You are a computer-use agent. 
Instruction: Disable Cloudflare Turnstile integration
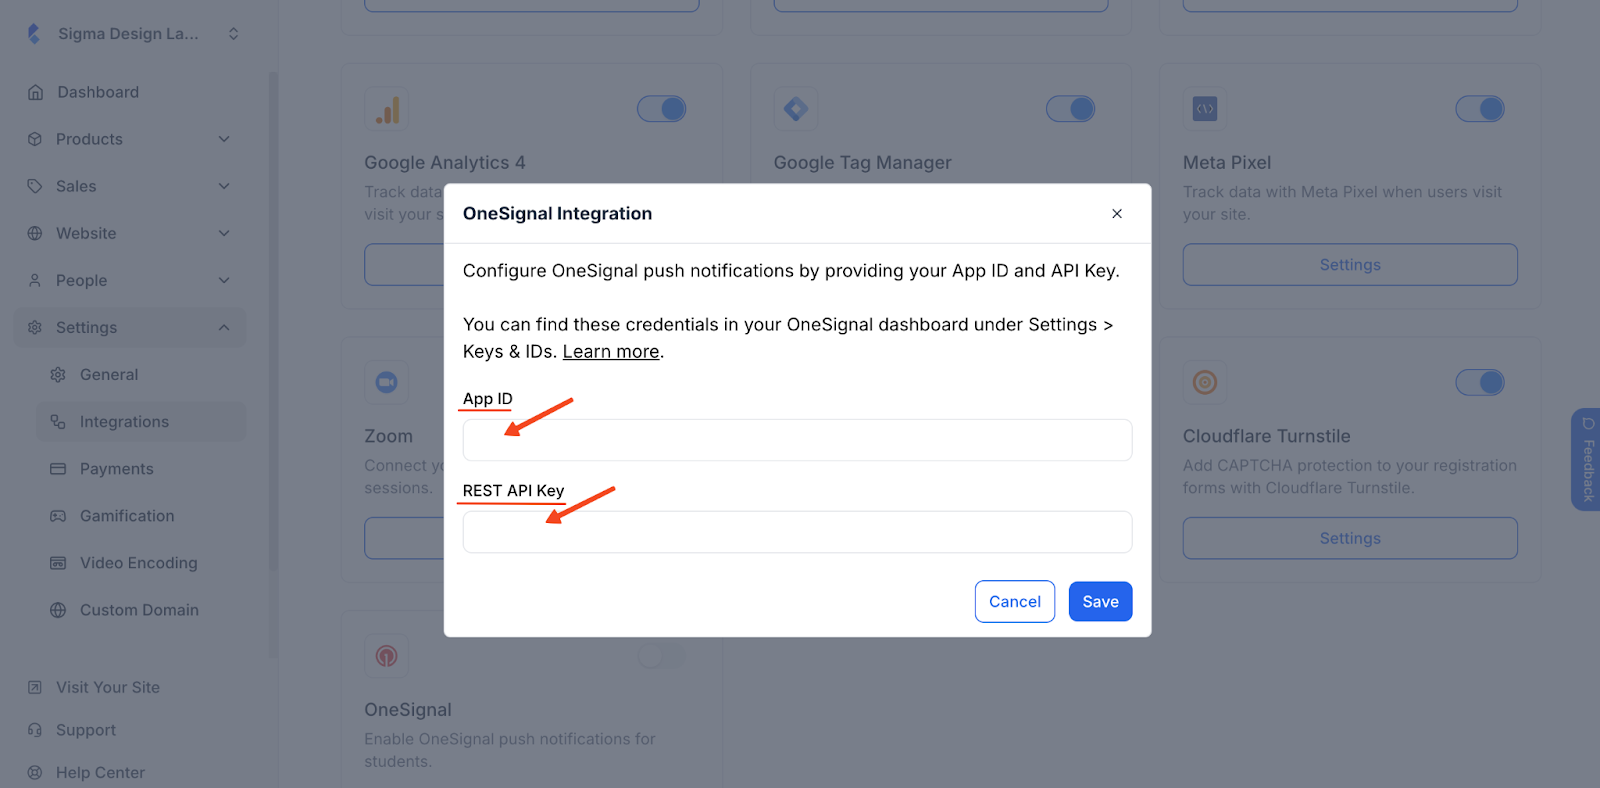(x=1479, y=382)
